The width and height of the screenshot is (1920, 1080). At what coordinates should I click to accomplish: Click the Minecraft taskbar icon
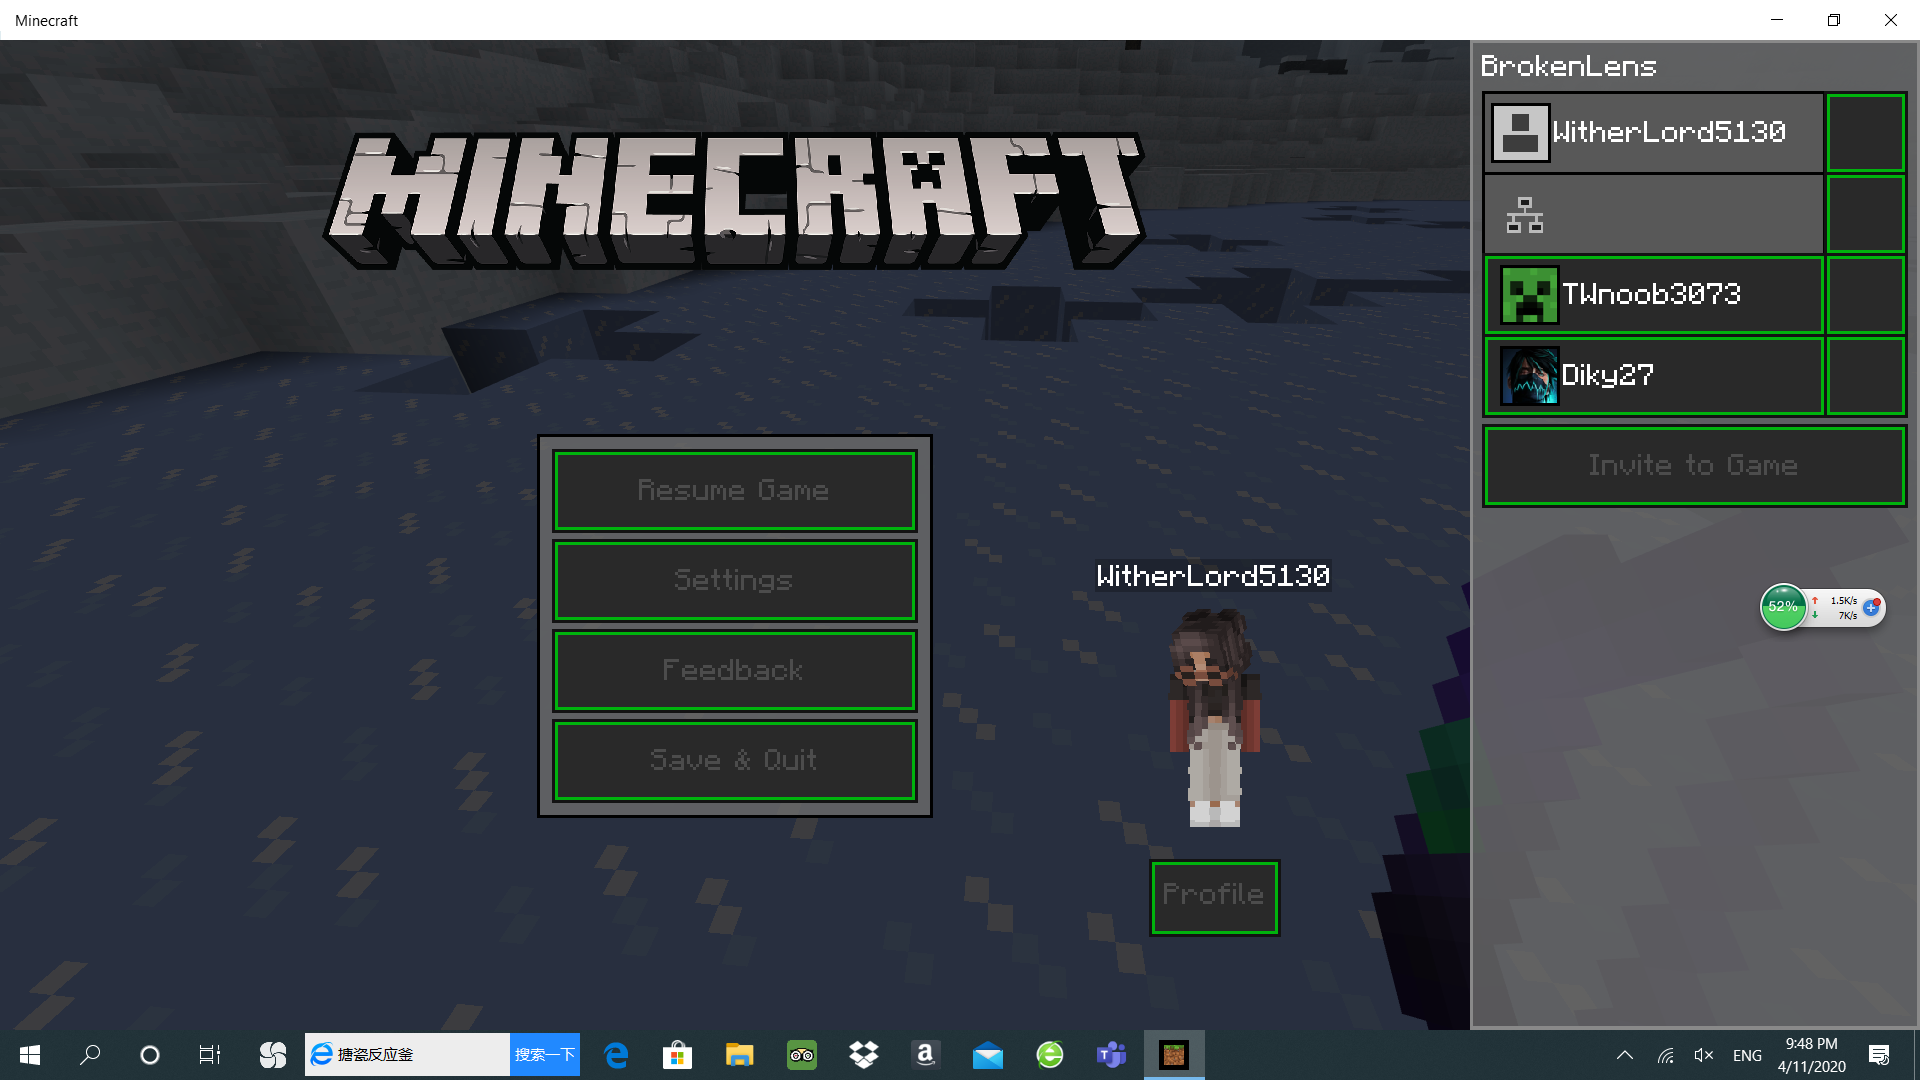(1174, 1055)
